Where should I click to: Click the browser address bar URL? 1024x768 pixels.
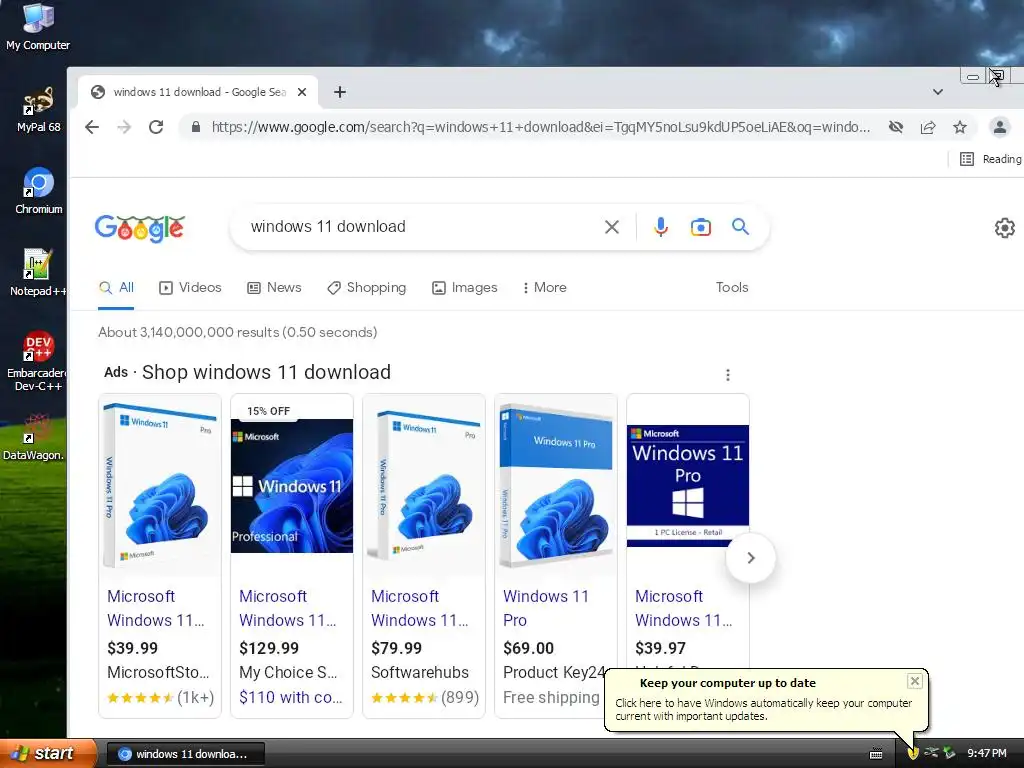pyautogui.click(x=541, y=127)
